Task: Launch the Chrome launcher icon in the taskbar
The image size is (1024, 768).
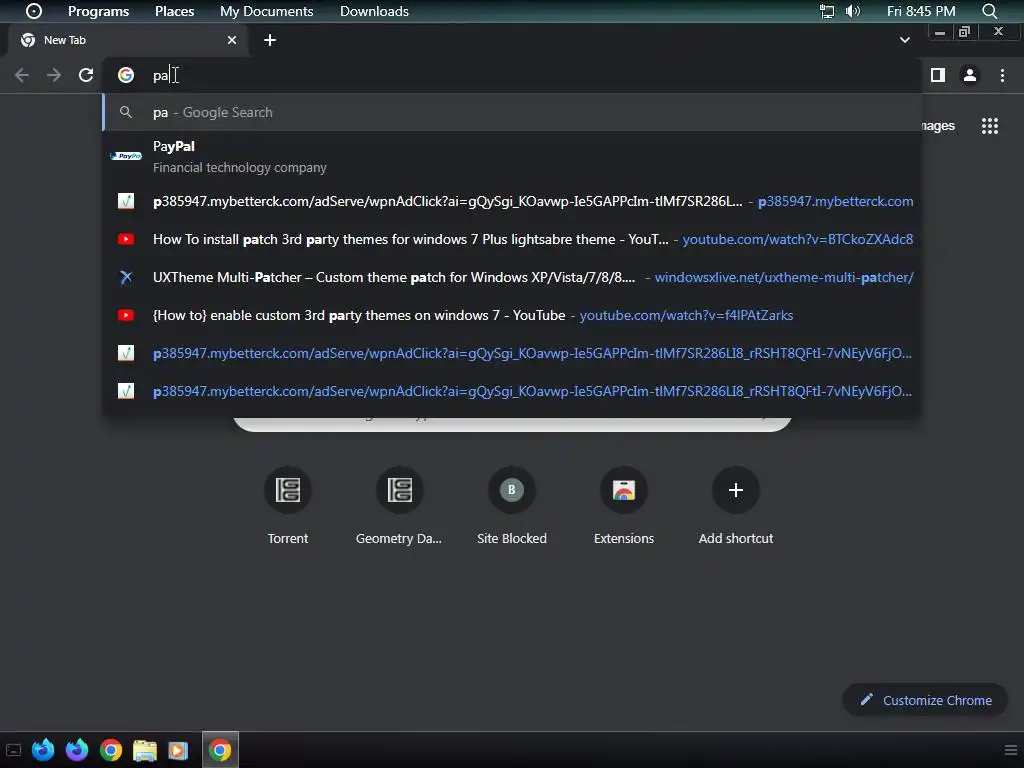Action: [111, 750]
